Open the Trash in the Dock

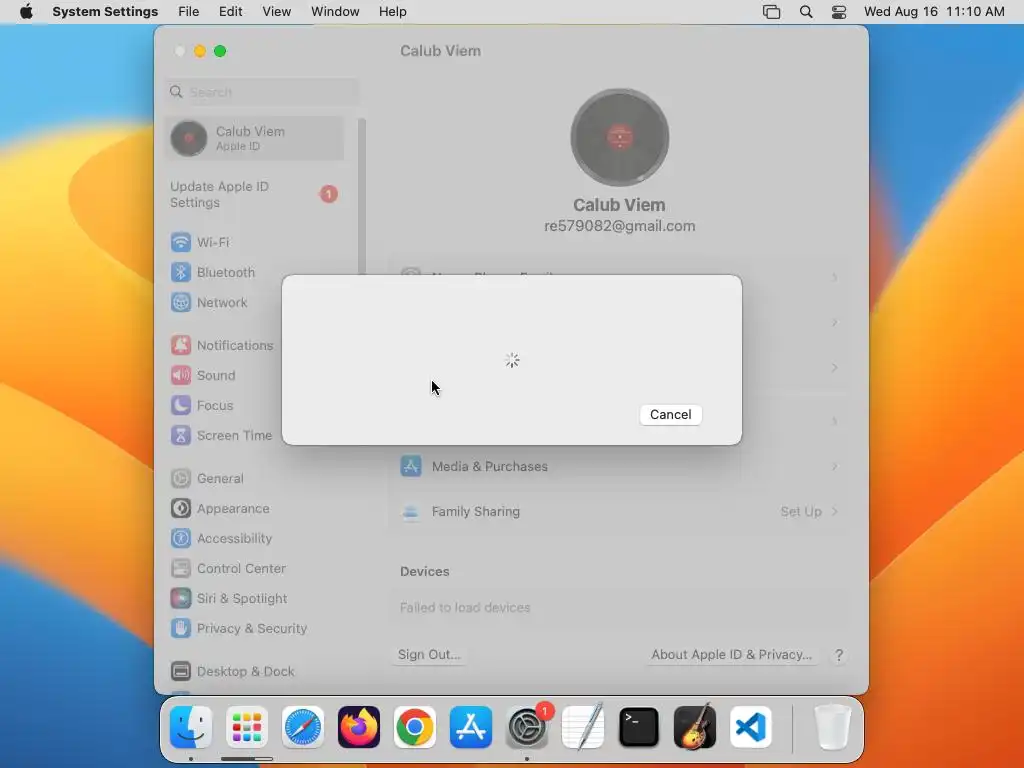(x=833, y=727)
